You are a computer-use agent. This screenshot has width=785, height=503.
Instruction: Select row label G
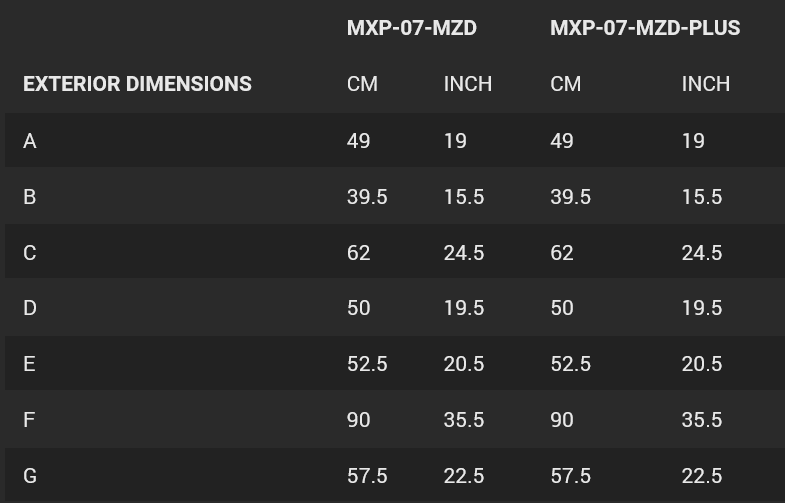coord(30,475)
